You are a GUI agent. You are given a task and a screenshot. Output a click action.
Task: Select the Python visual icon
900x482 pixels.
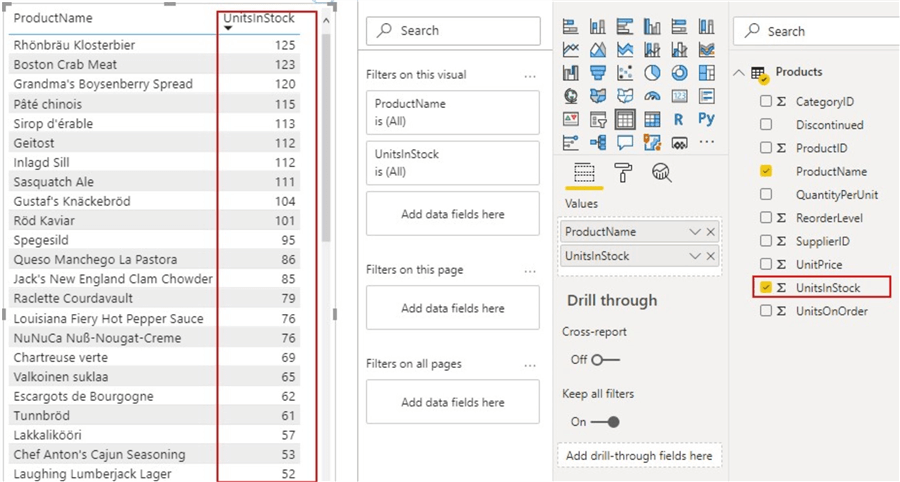(x=706, y=119)
